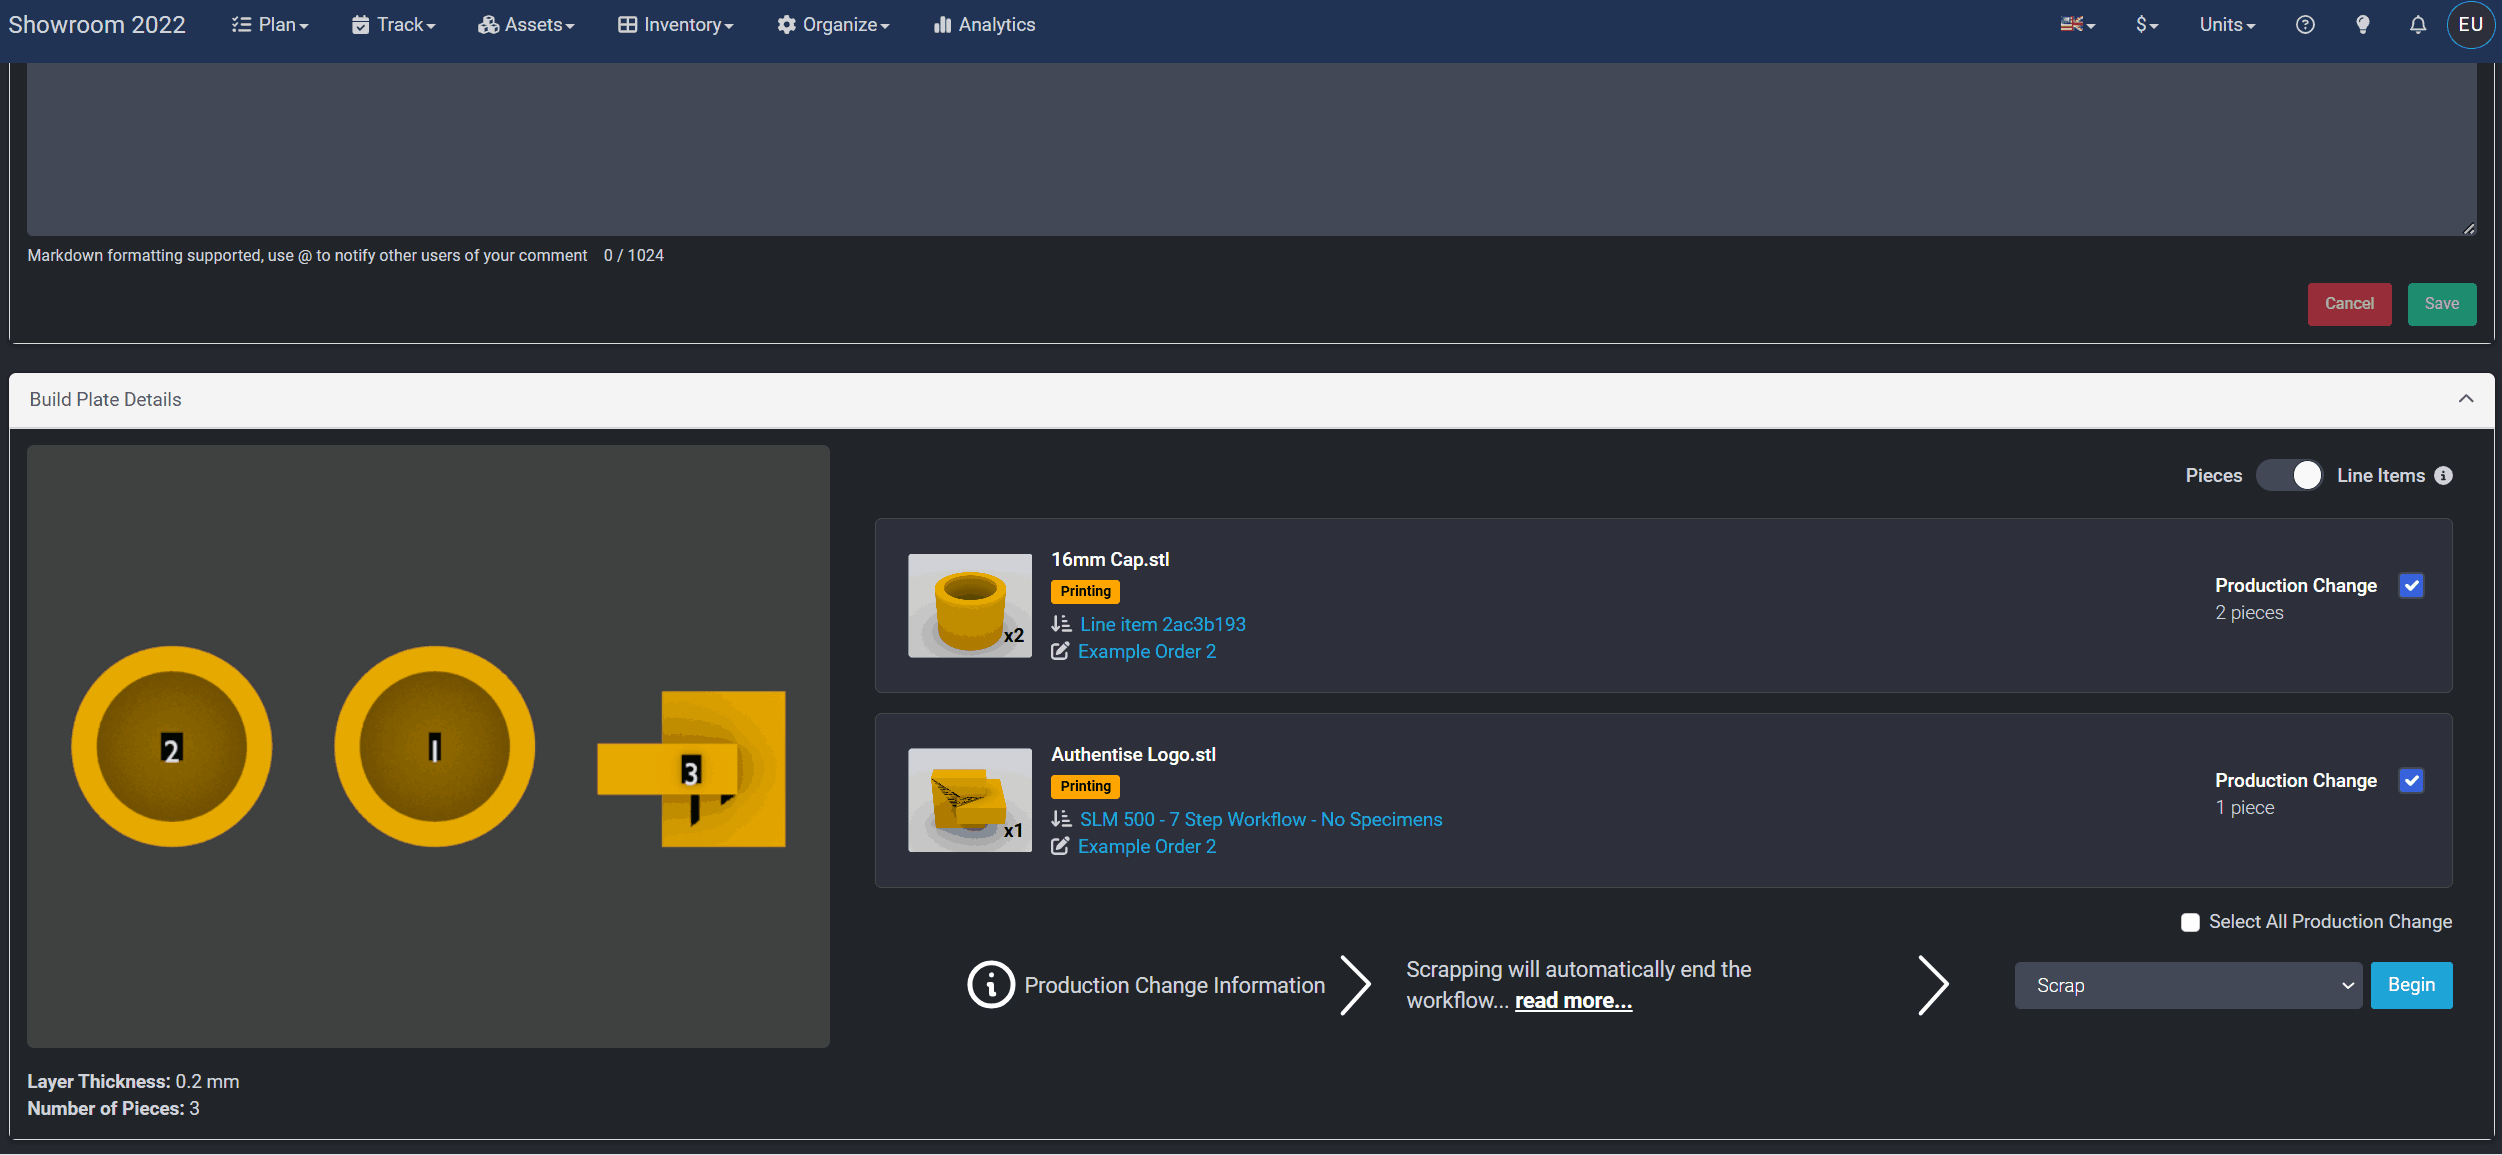Check Select All Production Change
The height and width of the screenshot is (1155, 2502).
click(x=2190, y=922)
